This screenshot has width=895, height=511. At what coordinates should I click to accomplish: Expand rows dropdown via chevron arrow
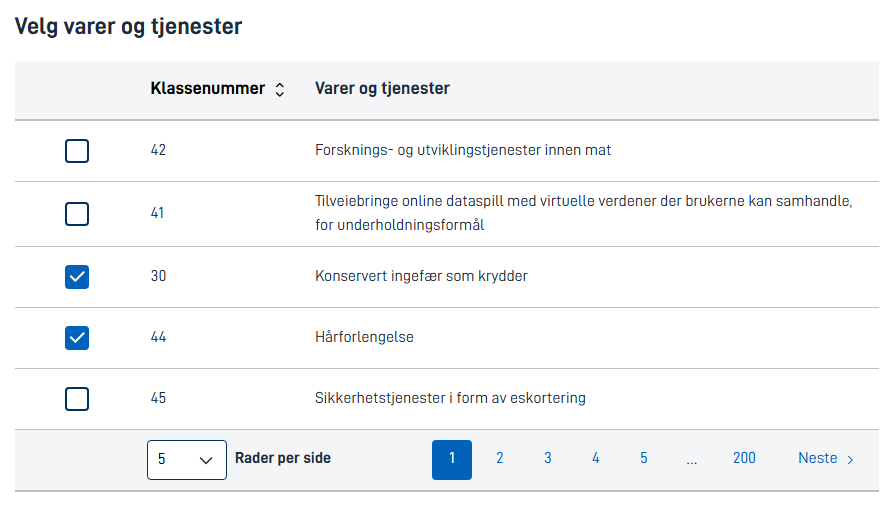click(206, 460)
